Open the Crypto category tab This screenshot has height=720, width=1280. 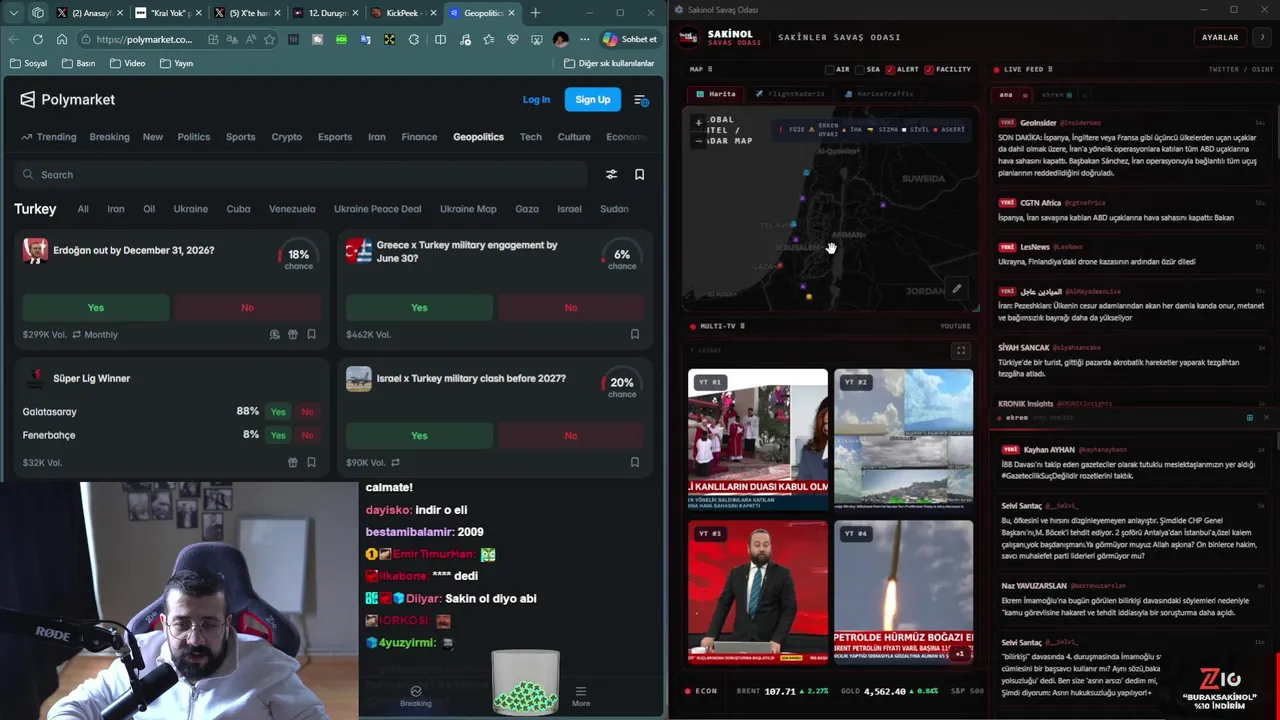click(286, 137)
